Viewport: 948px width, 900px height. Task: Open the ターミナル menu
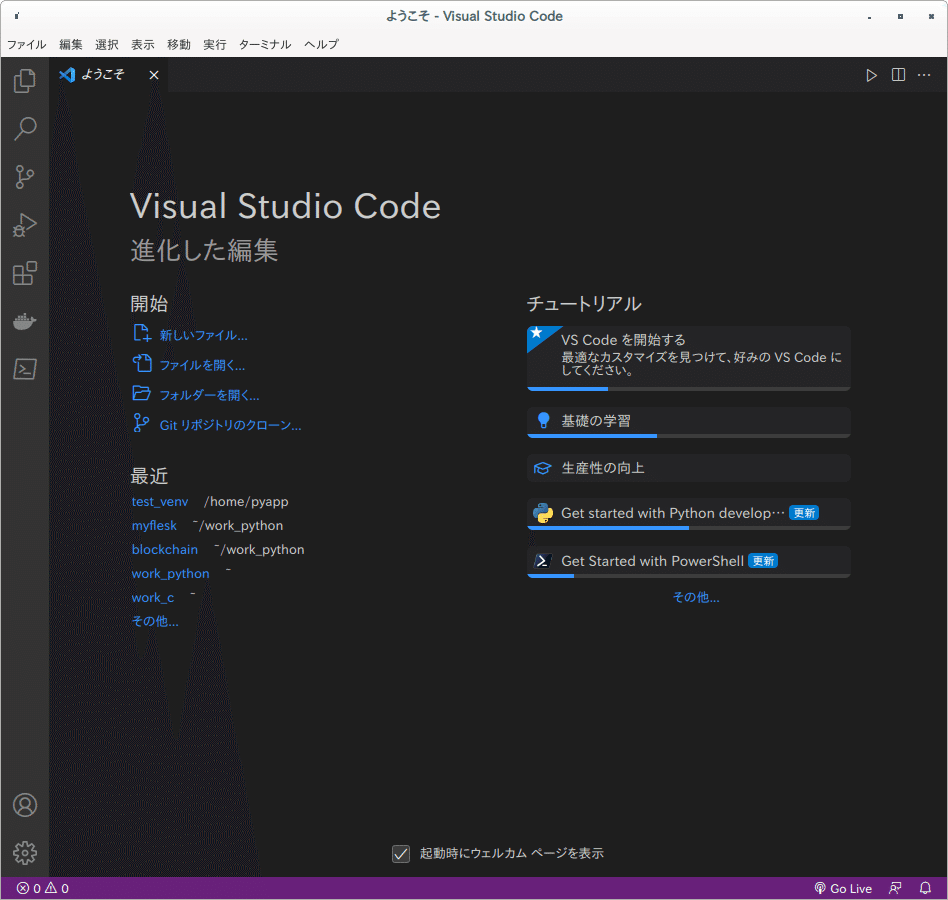(x=265, y=45)
